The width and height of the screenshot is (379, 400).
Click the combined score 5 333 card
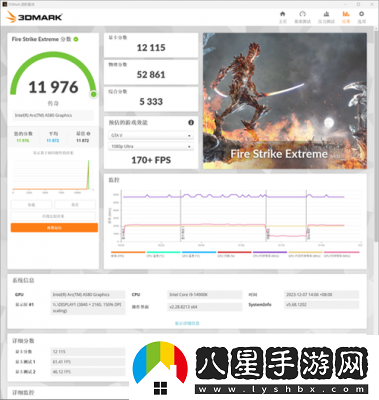pyautogui.click(x=151, y=99)
